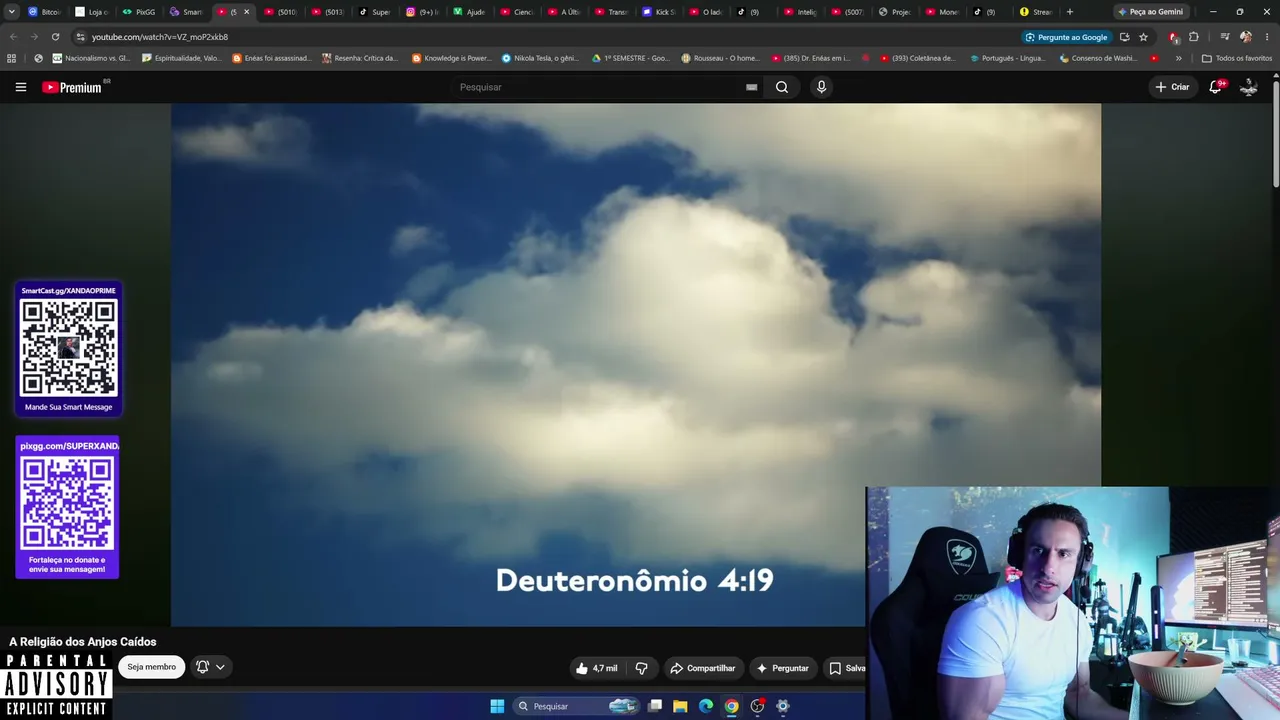
Task: Click the YouTube search magnifier button
Action: pos(782,87)
